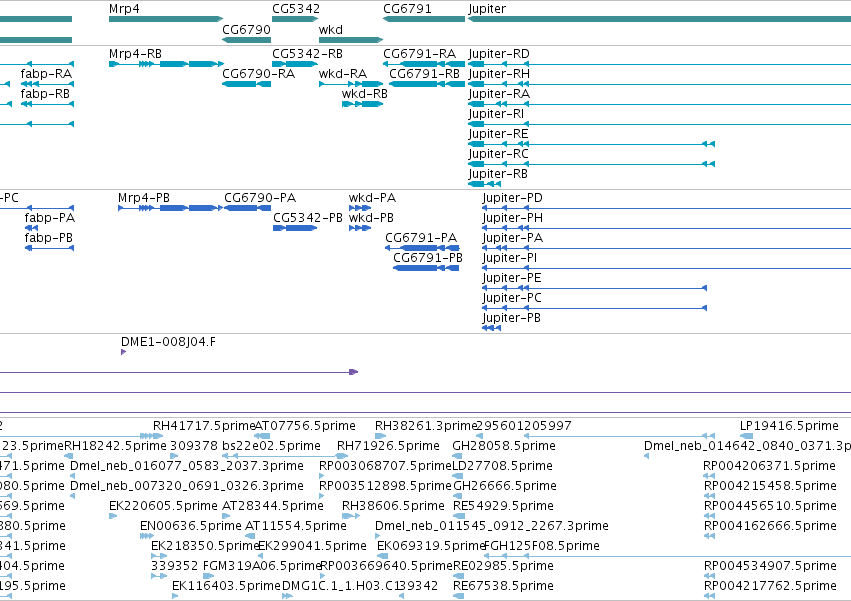This screenshot has width=851, height=601.
Task: Open the EK220605.5prime EST label
Action: [163, 507]
